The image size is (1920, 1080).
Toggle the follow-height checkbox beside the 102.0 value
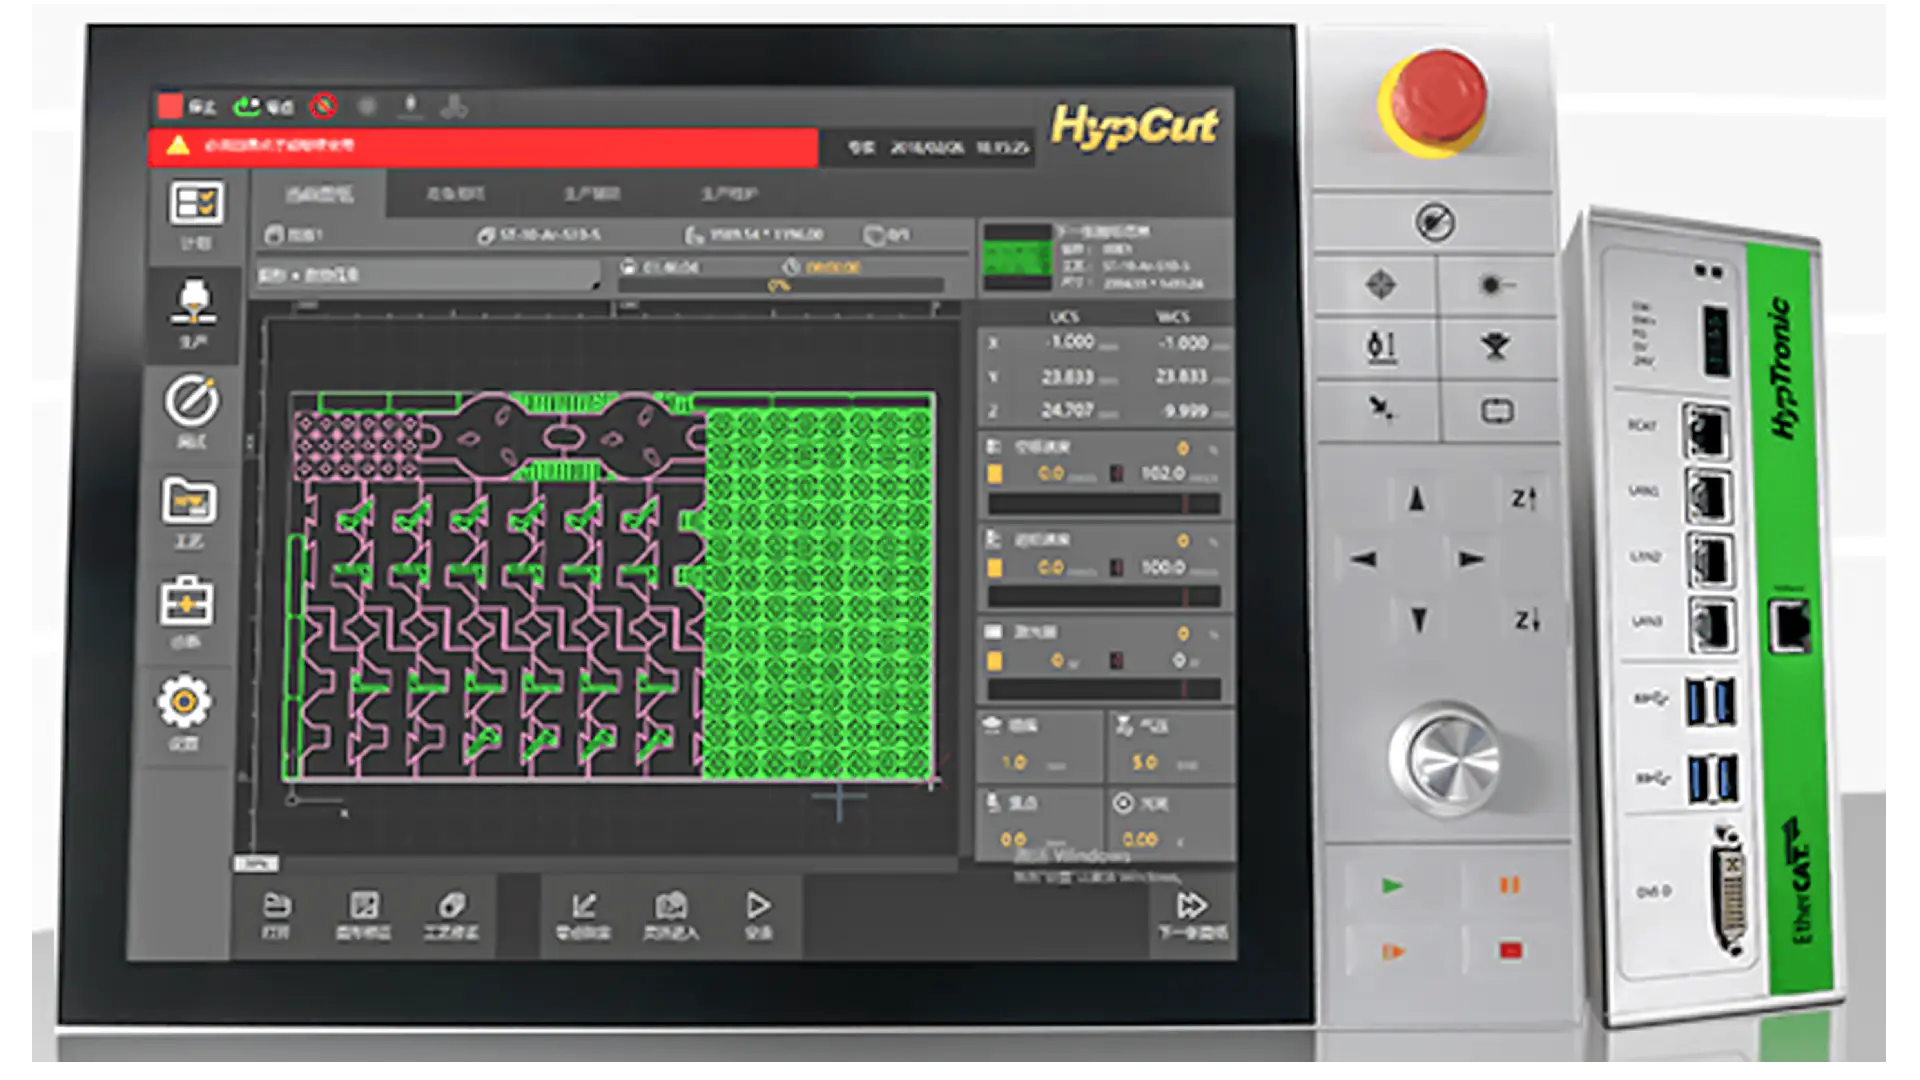[x=996, y=474]
